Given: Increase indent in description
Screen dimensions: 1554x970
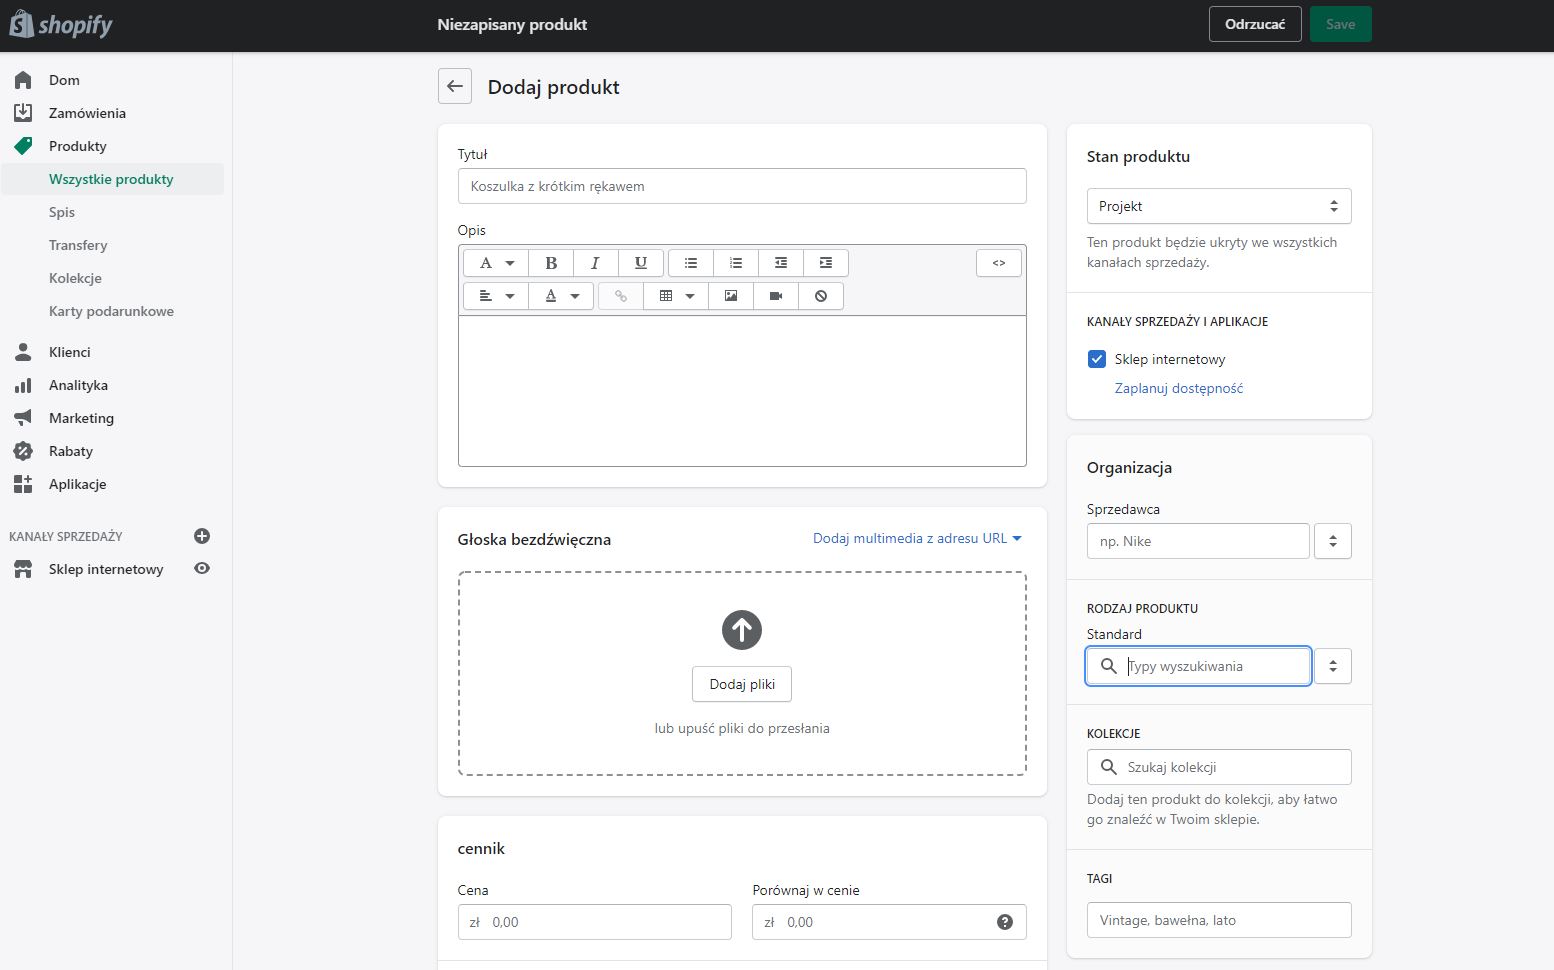Looking at the screenshot, I should tap(826, 263).
